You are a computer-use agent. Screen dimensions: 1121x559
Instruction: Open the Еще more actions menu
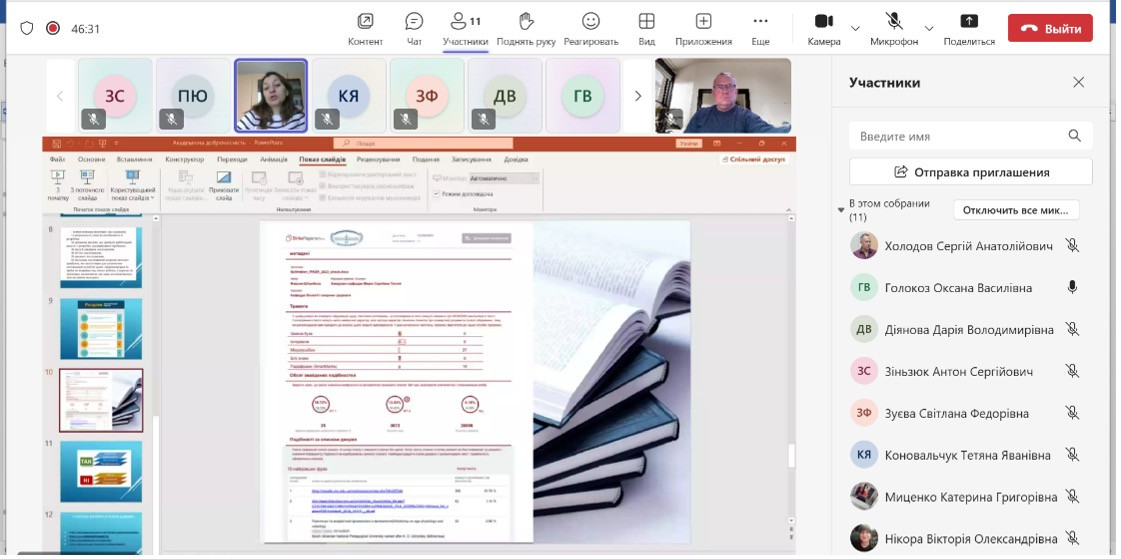pyautogui.click(x=761, y=29)
